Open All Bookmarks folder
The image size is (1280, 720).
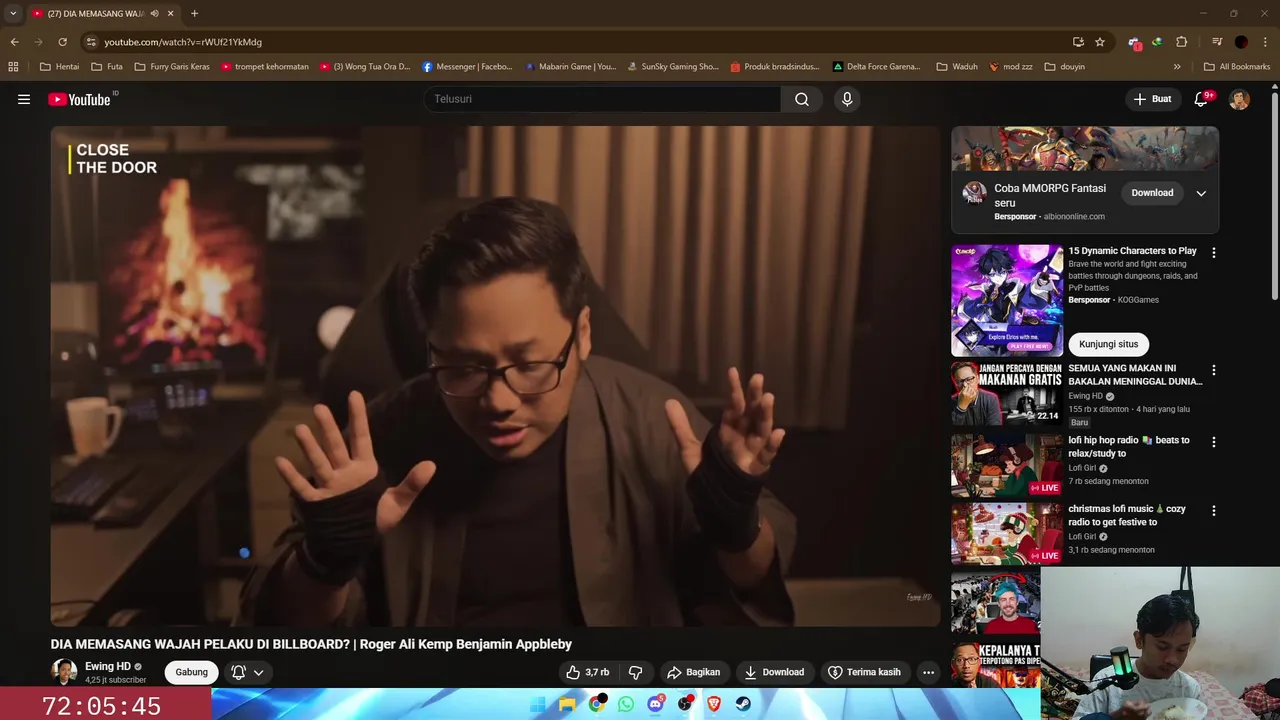coord(1237,67)
